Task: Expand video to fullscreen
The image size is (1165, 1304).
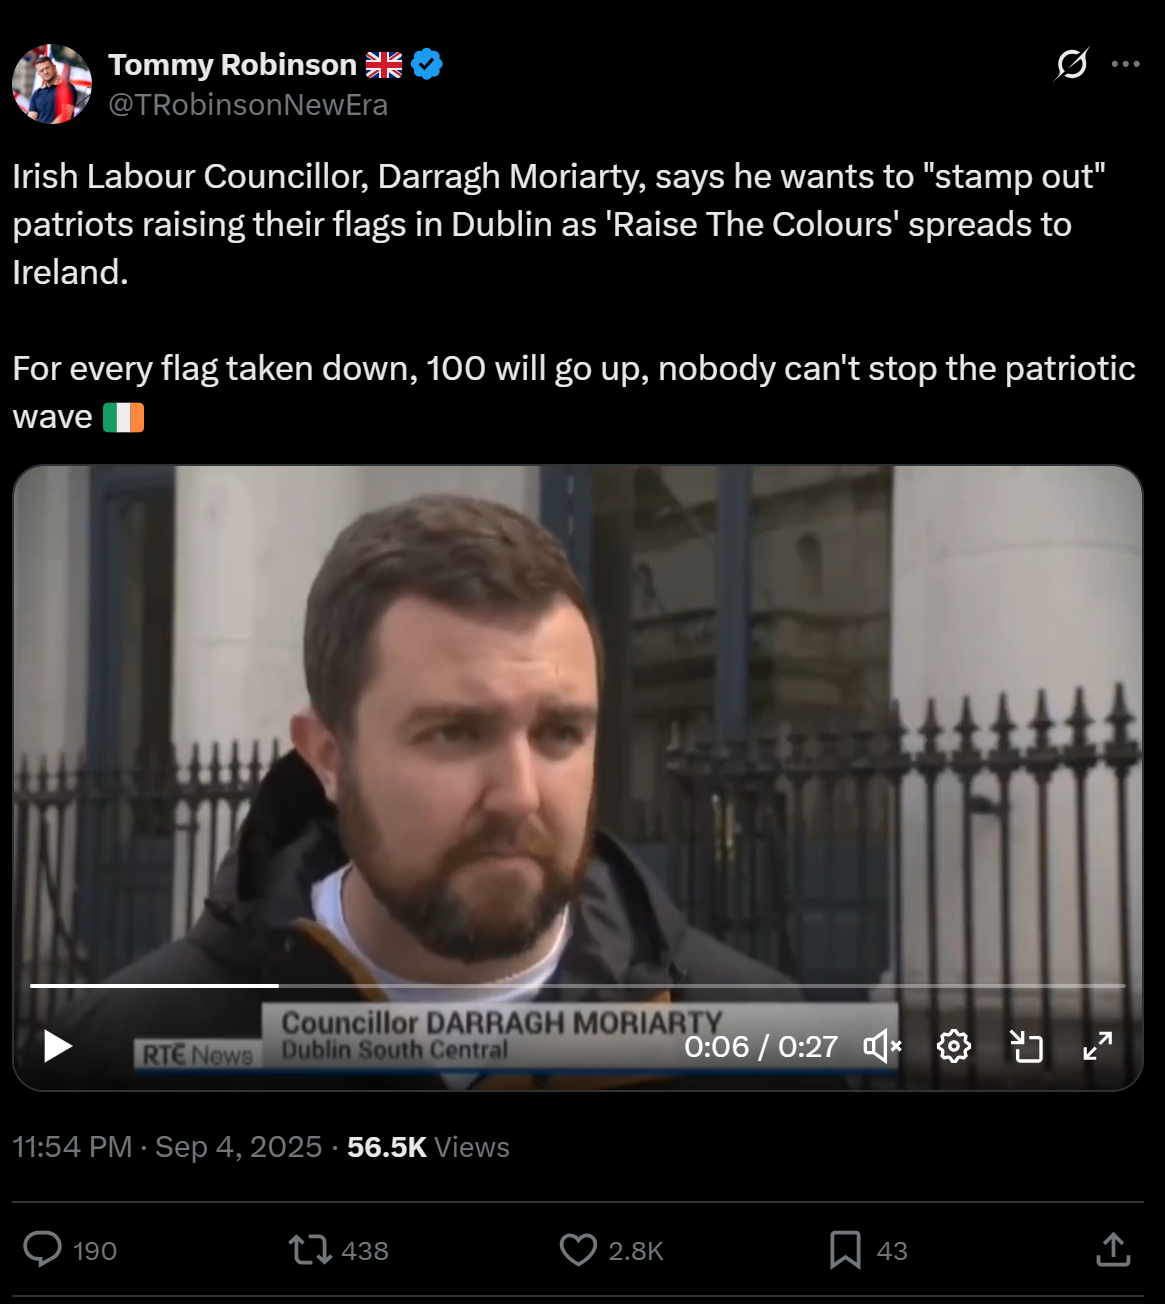Action: [1098, 1047]
